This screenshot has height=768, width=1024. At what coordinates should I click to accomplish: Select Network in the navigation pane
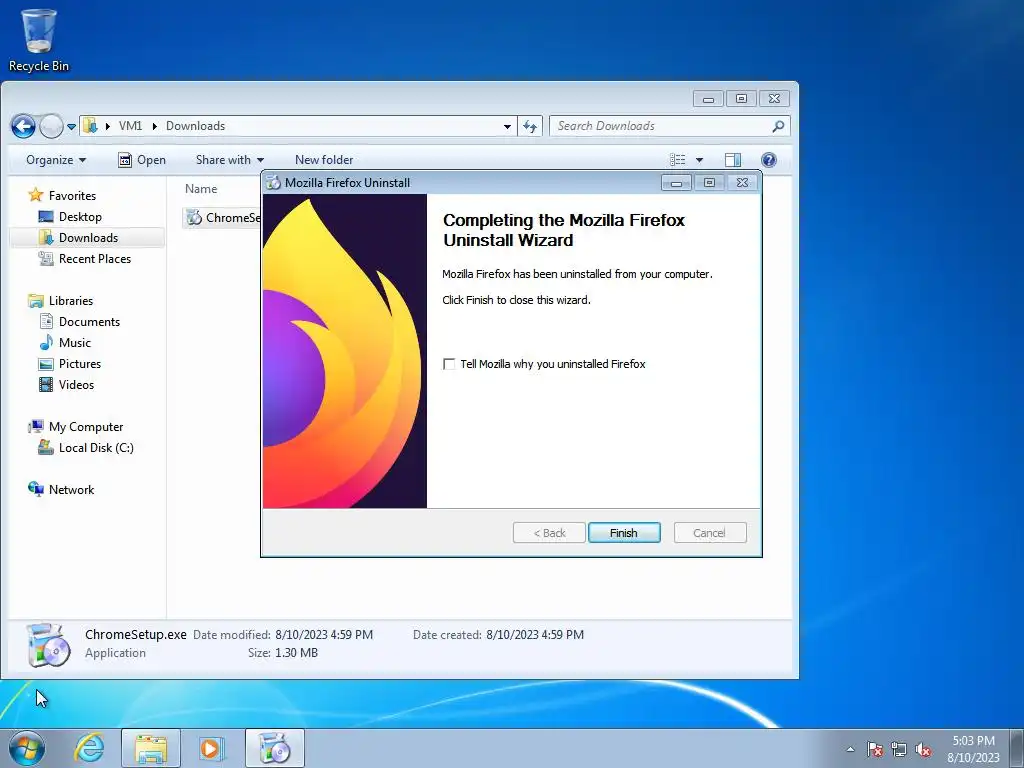(x=61, y=489)
